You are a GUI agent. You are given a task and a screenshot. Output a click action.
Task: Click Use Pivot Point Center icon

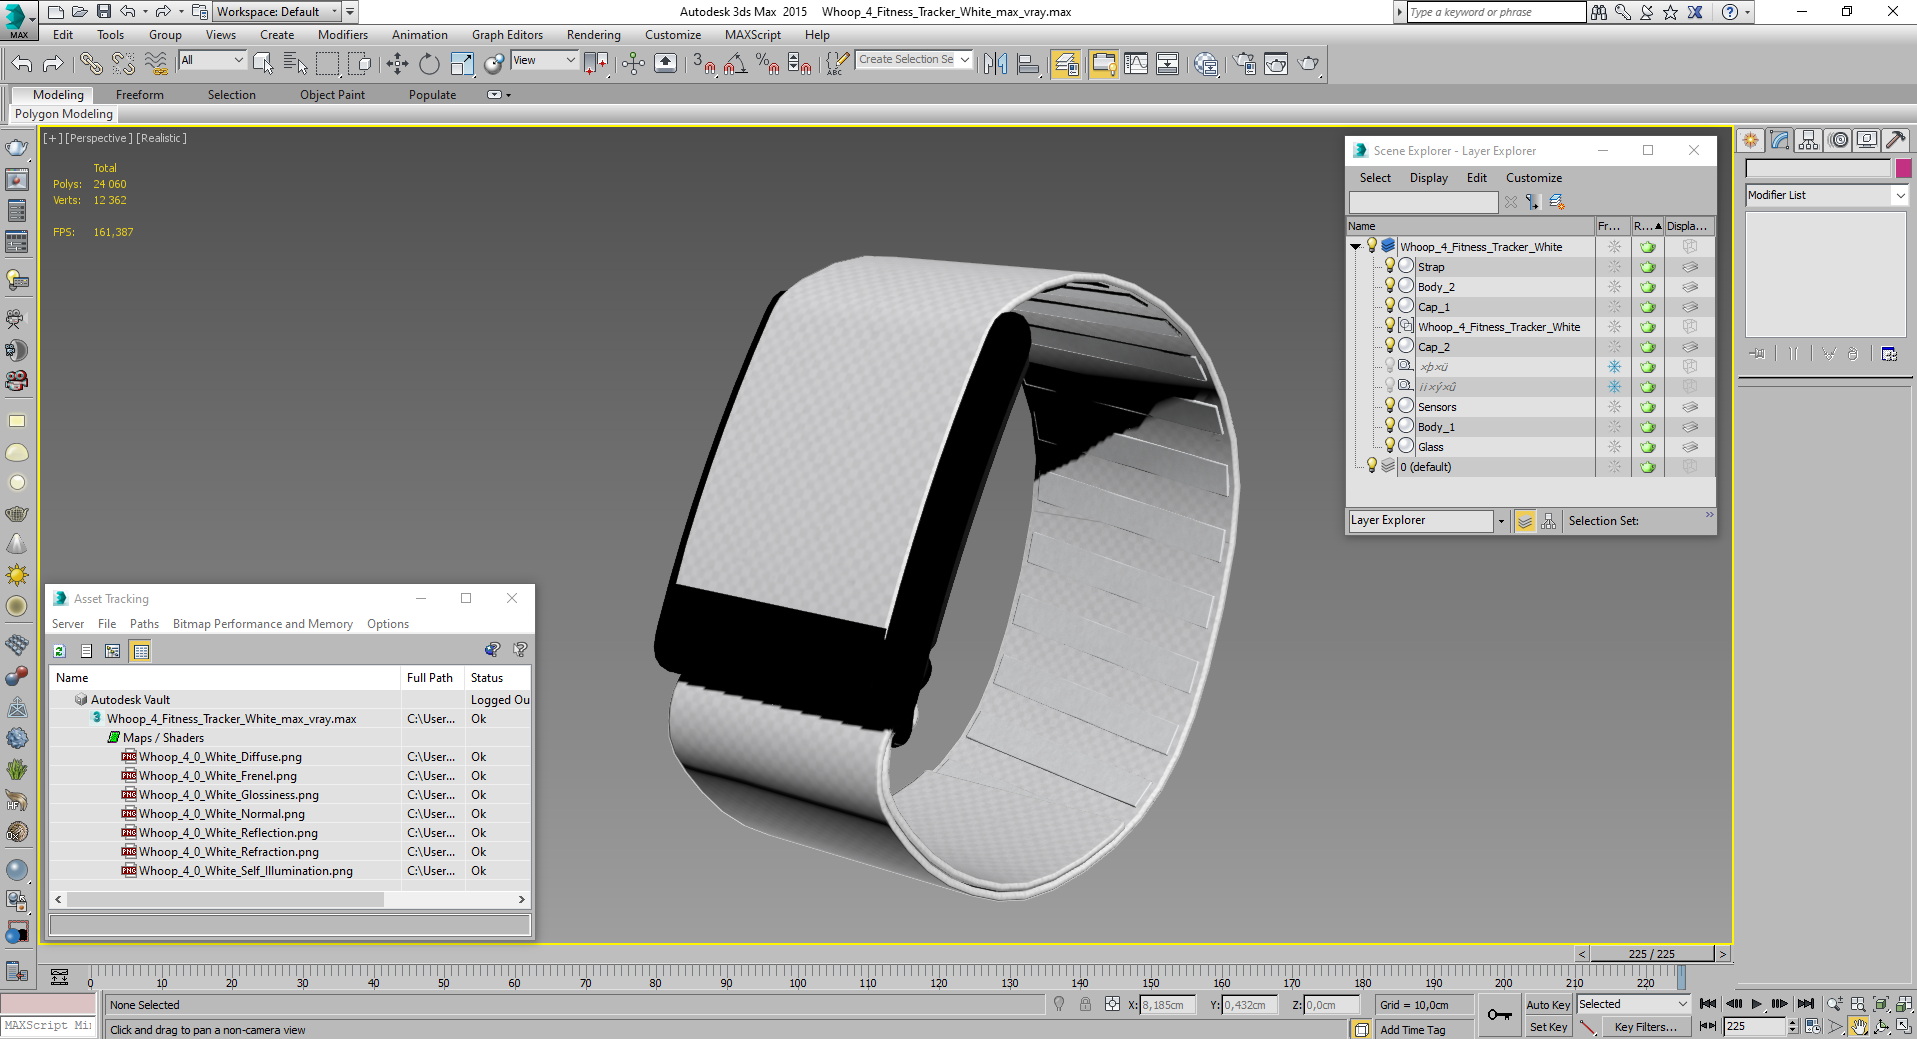(x=596, y=64)
